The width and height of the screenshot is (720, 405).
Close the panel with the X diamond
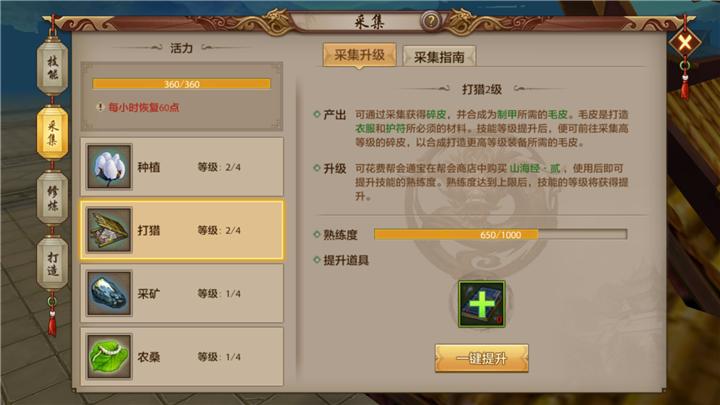click(x=684, y=44)
